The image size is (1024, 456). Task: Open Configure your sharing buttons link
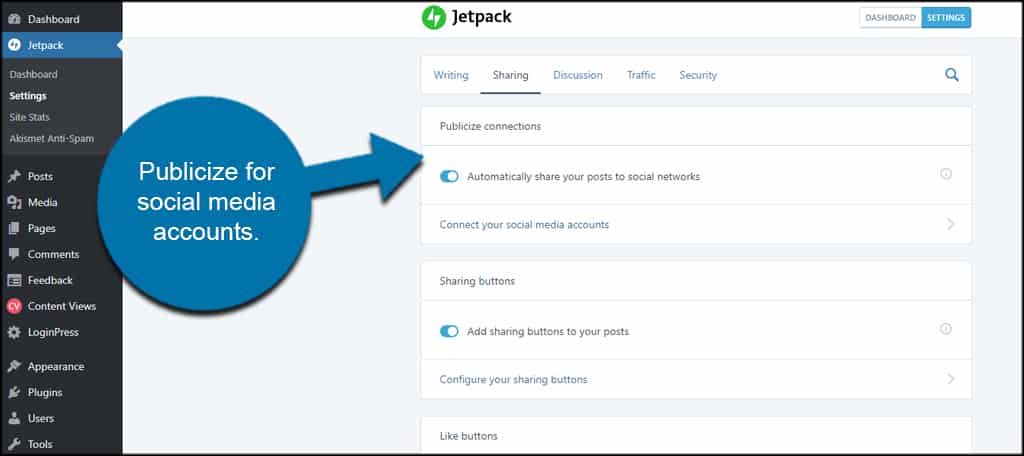[513, 380]
